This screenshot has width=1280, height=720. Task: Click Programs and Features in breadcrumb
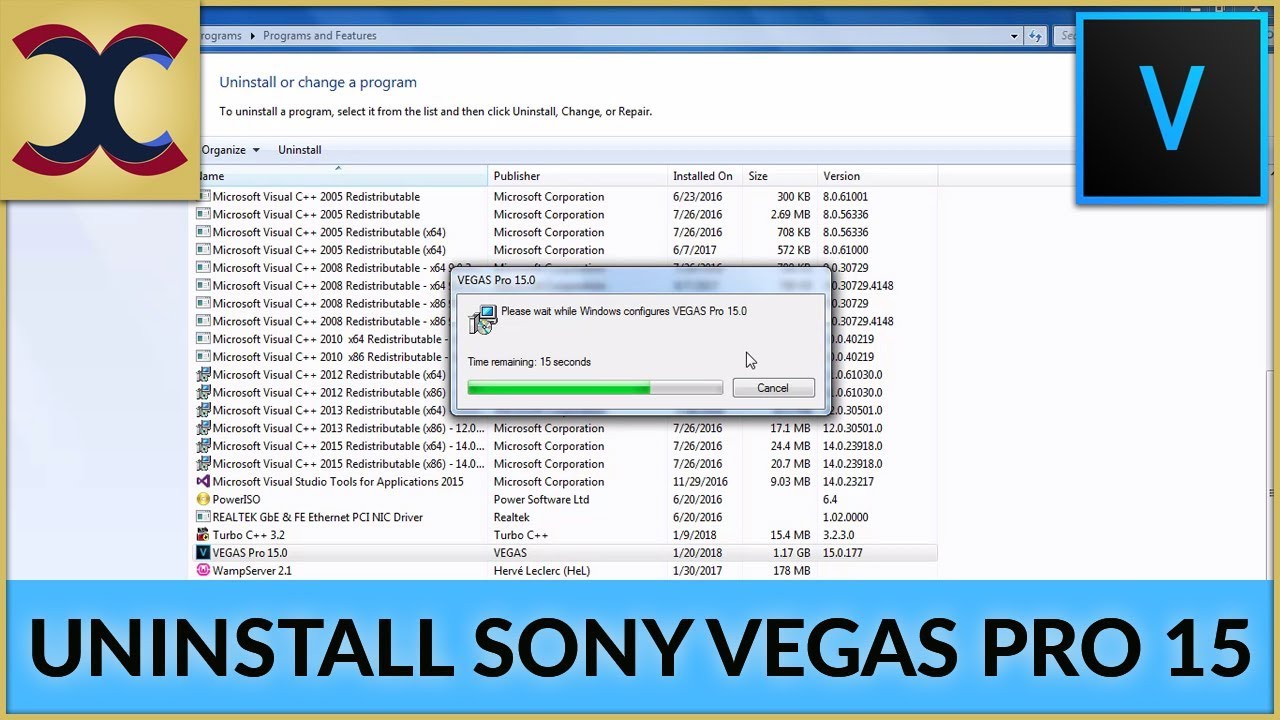coord(320,36)
